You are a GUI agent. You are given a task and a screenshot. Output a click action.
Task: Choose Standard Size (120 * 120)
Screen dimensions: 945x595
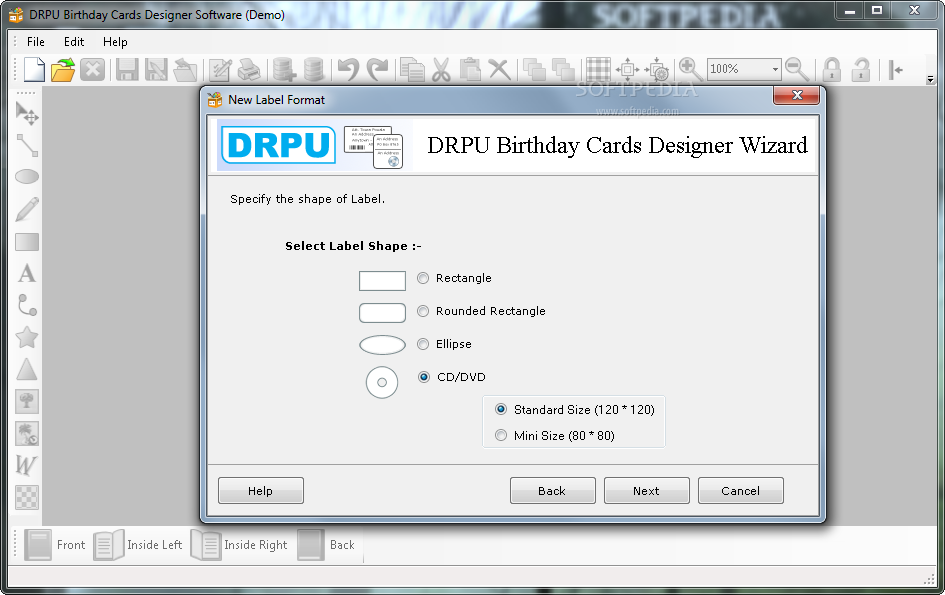point(501,409)
